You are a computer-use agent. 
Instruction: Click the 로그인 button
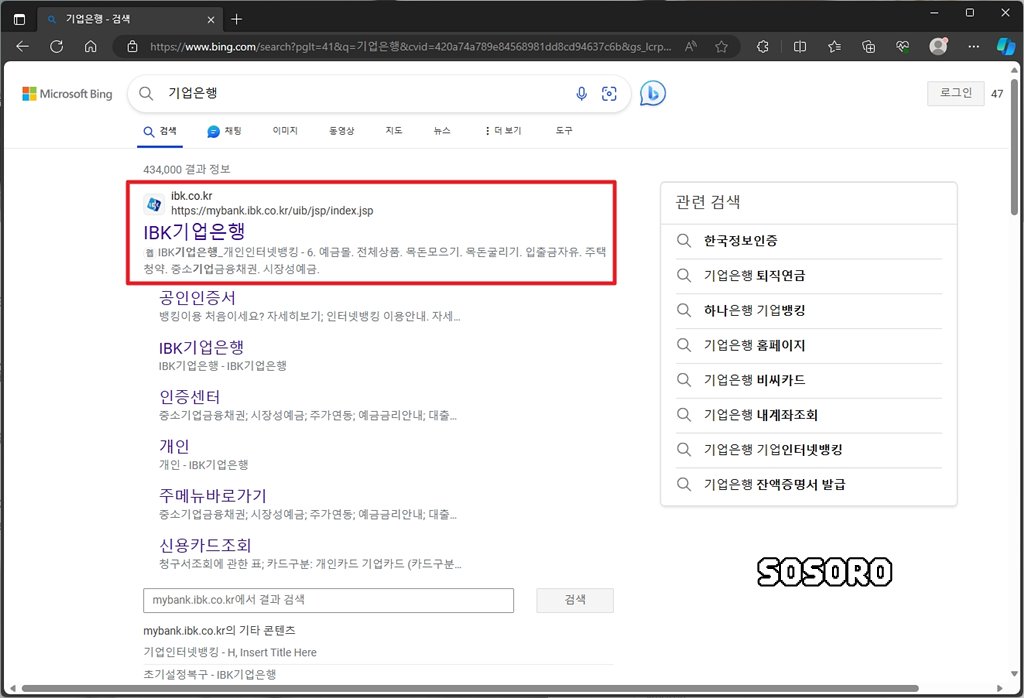(956, 93)
